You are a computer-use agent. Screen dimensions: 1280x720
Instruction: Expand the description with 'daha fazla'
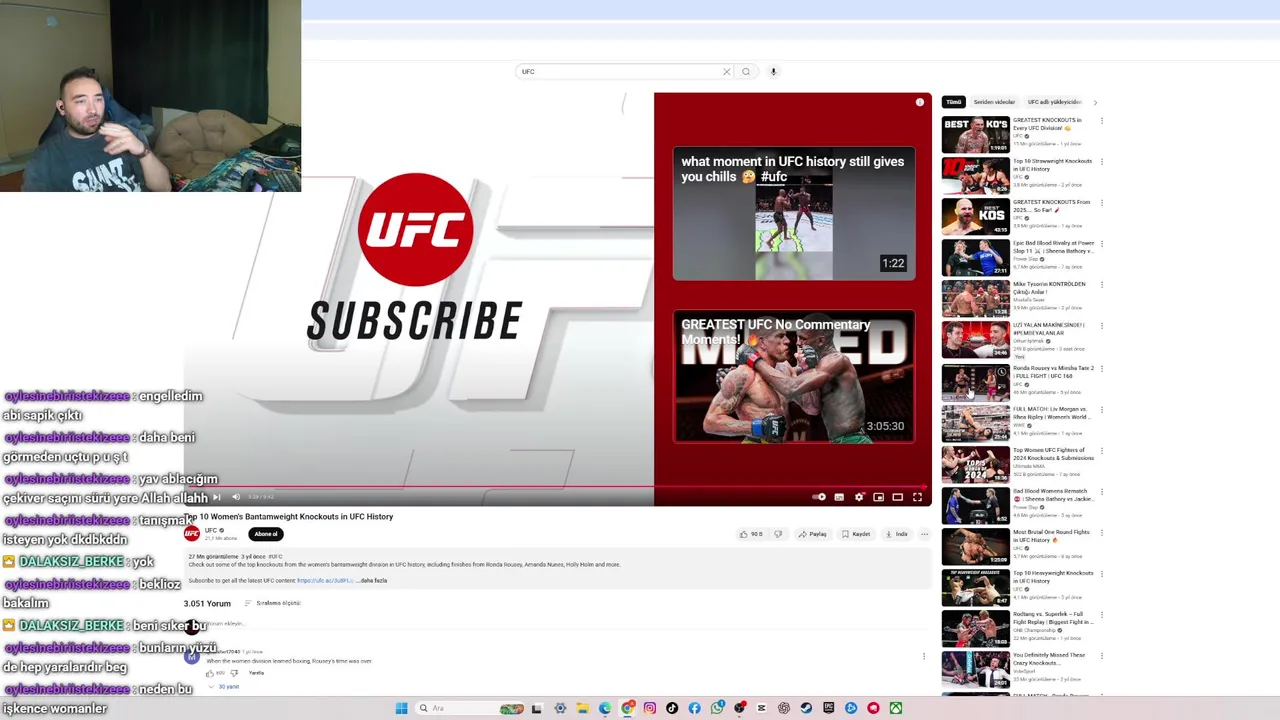point(373,580)
